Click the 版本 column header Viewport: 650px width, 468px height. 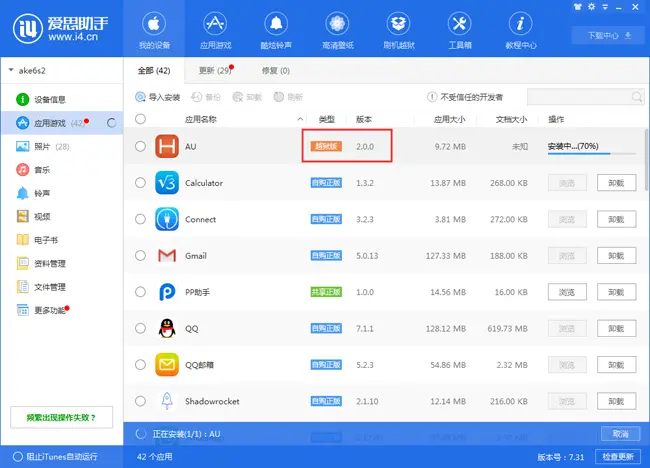click(x=364, y=119)
